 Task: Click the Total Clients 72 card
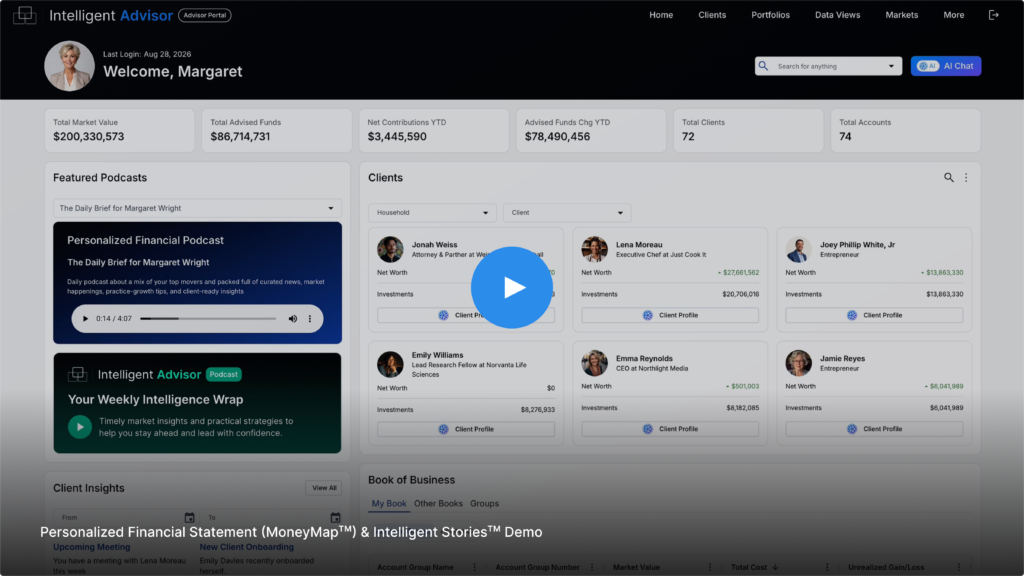748,131
